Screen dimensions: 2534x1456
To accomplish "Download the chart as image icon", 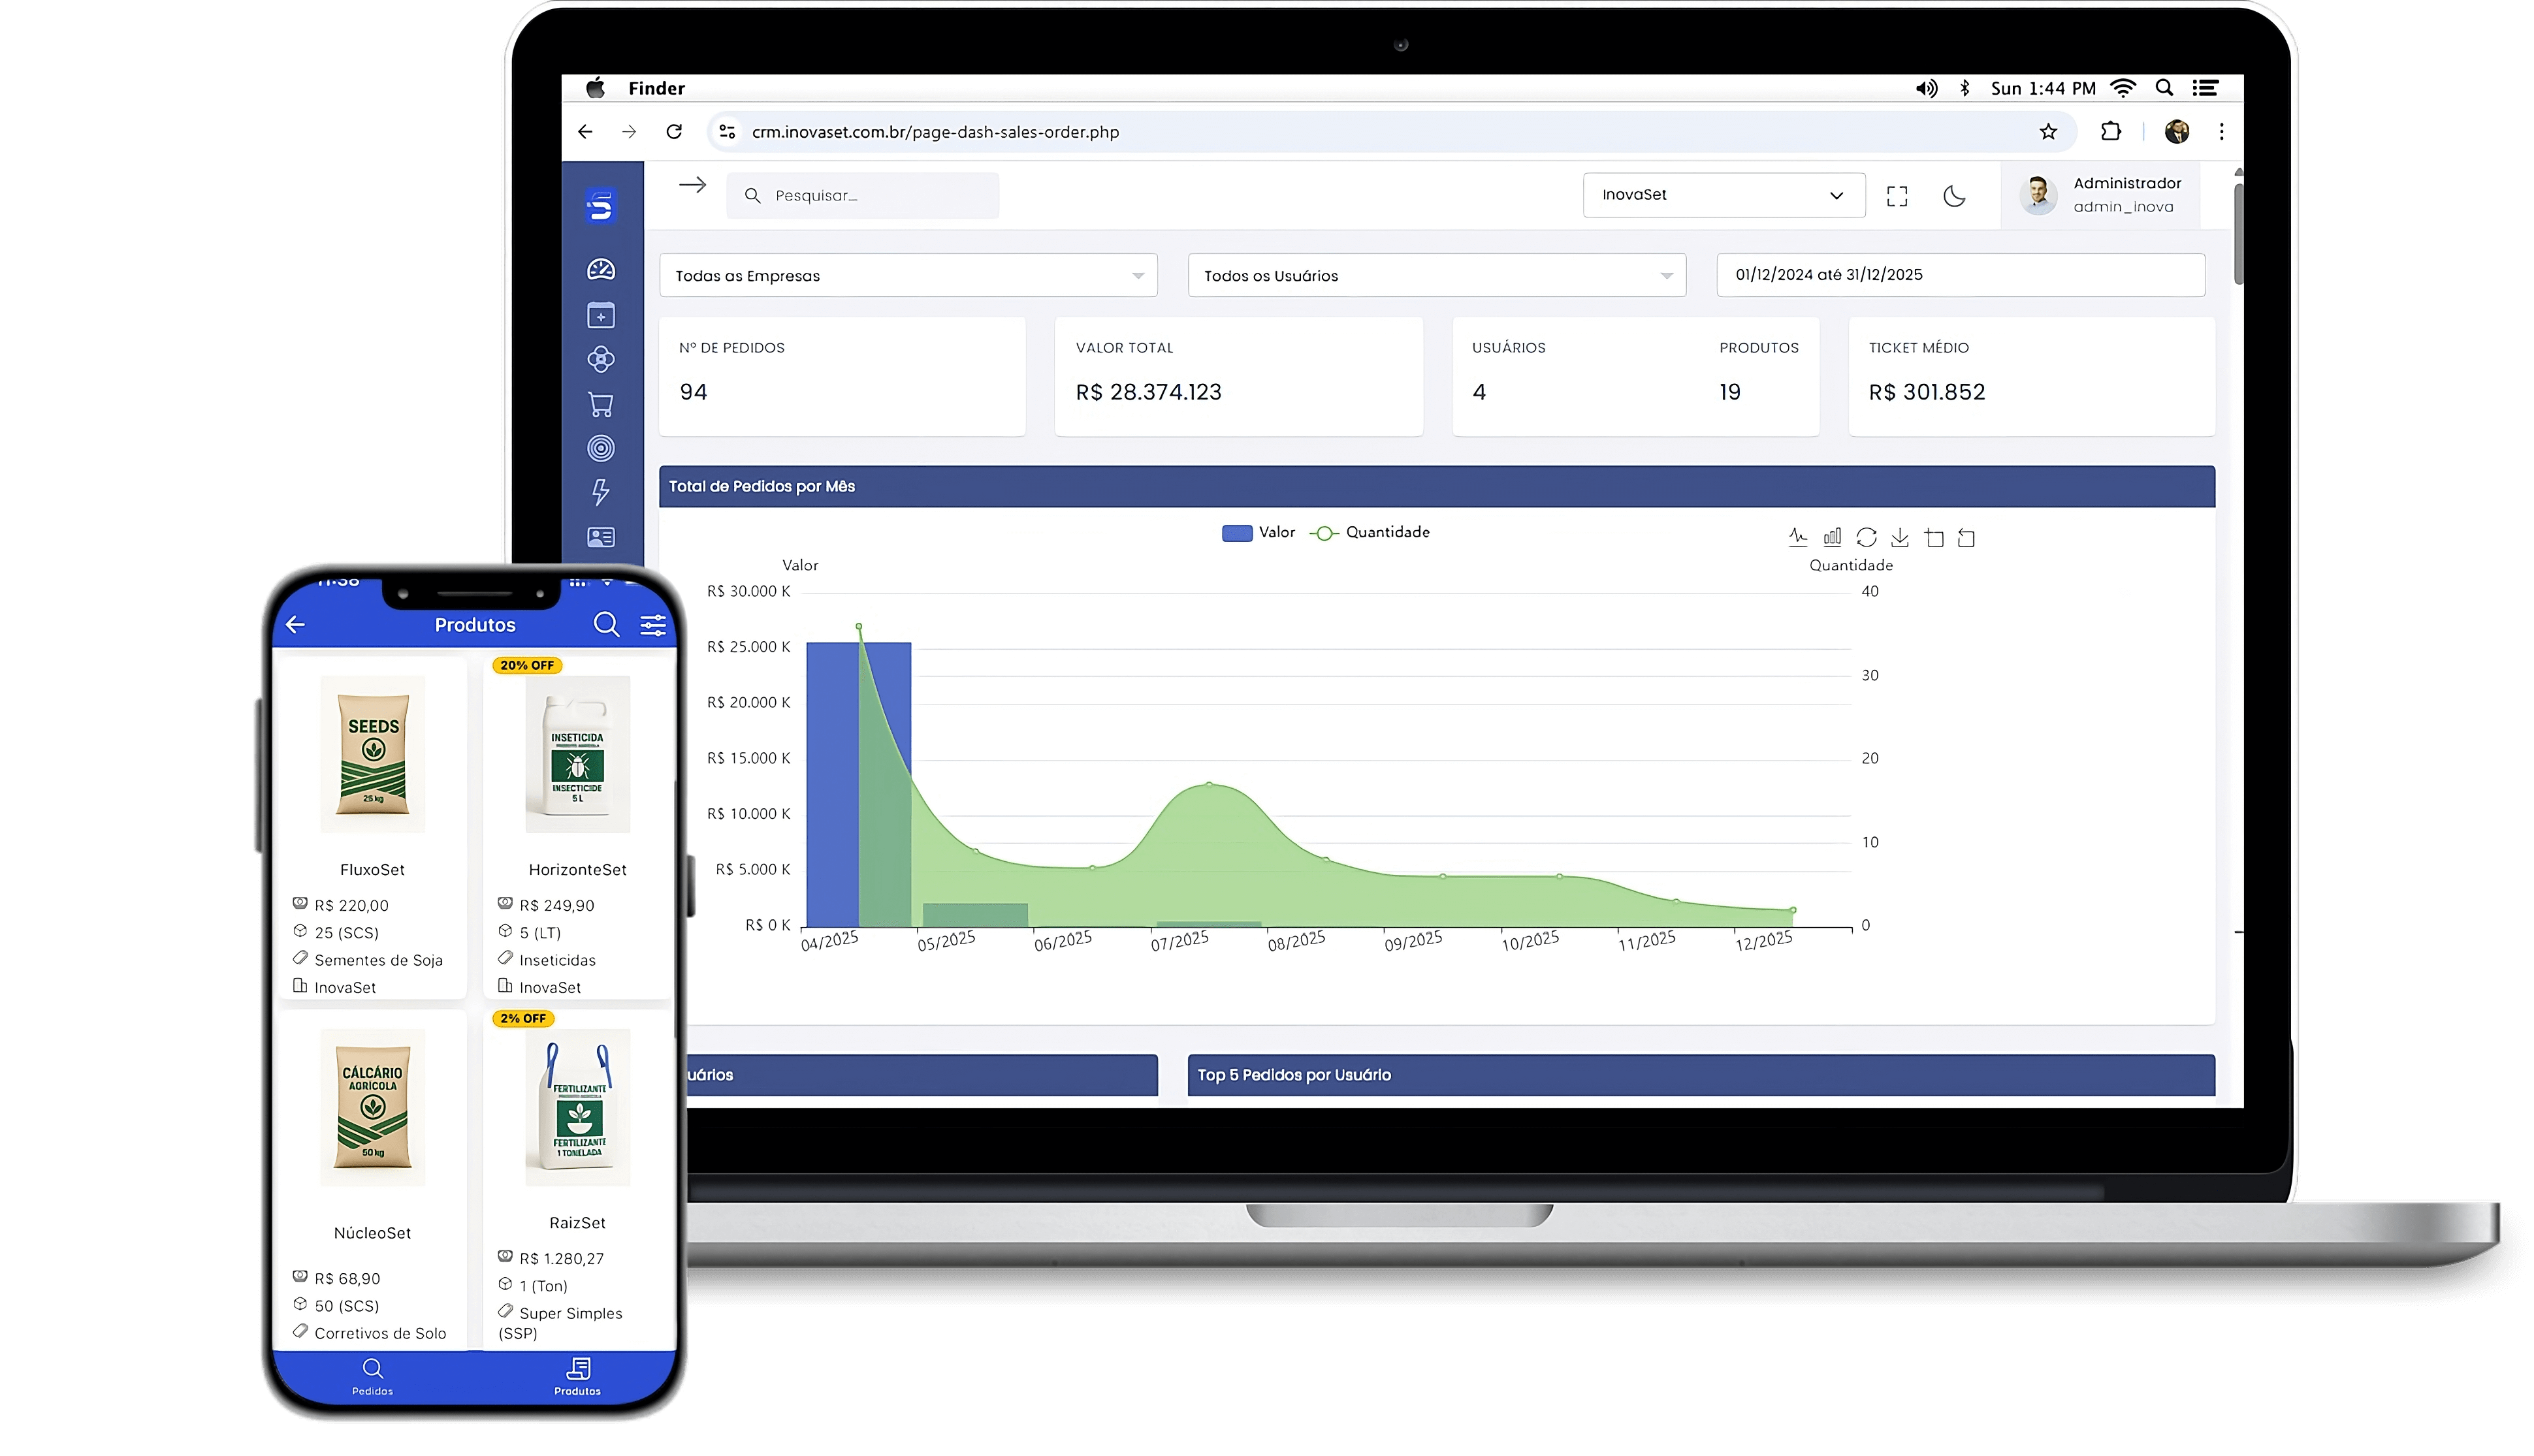I will 1899,537.
